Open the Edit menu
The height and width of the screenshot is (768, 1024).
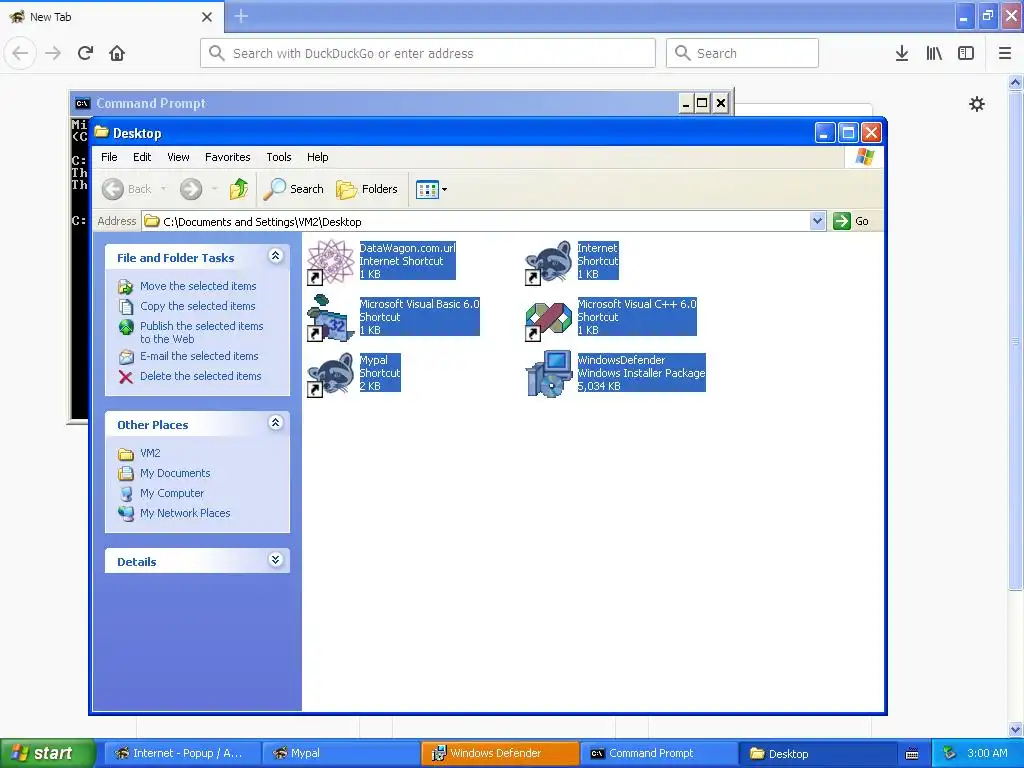pos(142,157)
